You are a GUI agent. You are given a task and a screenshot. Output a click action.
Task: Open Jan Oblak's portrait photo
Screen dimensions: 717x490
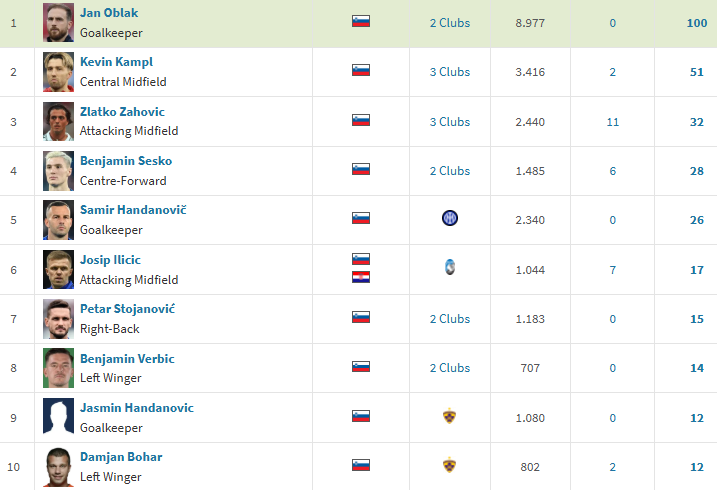click(x=58, y=23)
